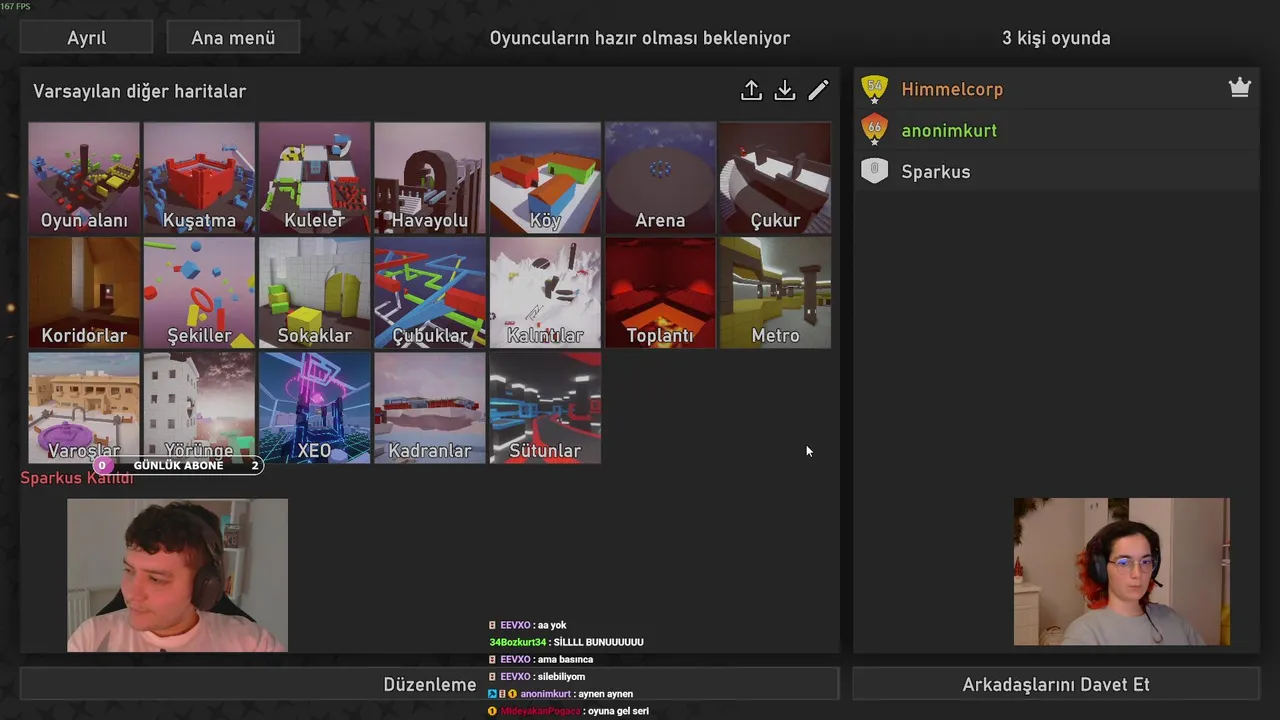Click the GÜNLÜK ABONE counter bar
This screenshot has height=720, width=1280.
click(x=179, y=465)
